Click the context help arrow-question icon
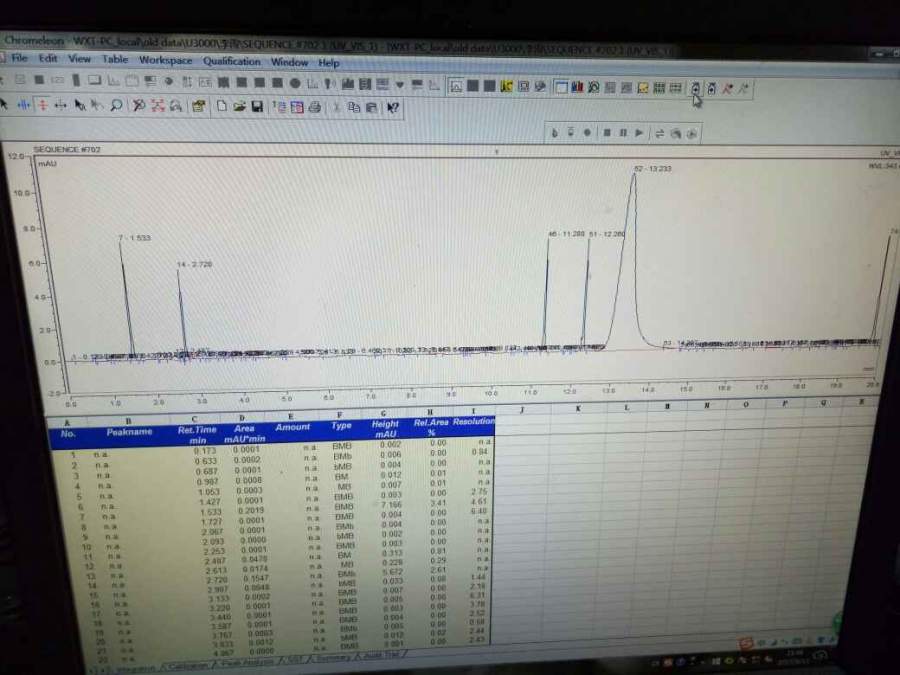Screen dimensions: 900x675 [393, 108]
